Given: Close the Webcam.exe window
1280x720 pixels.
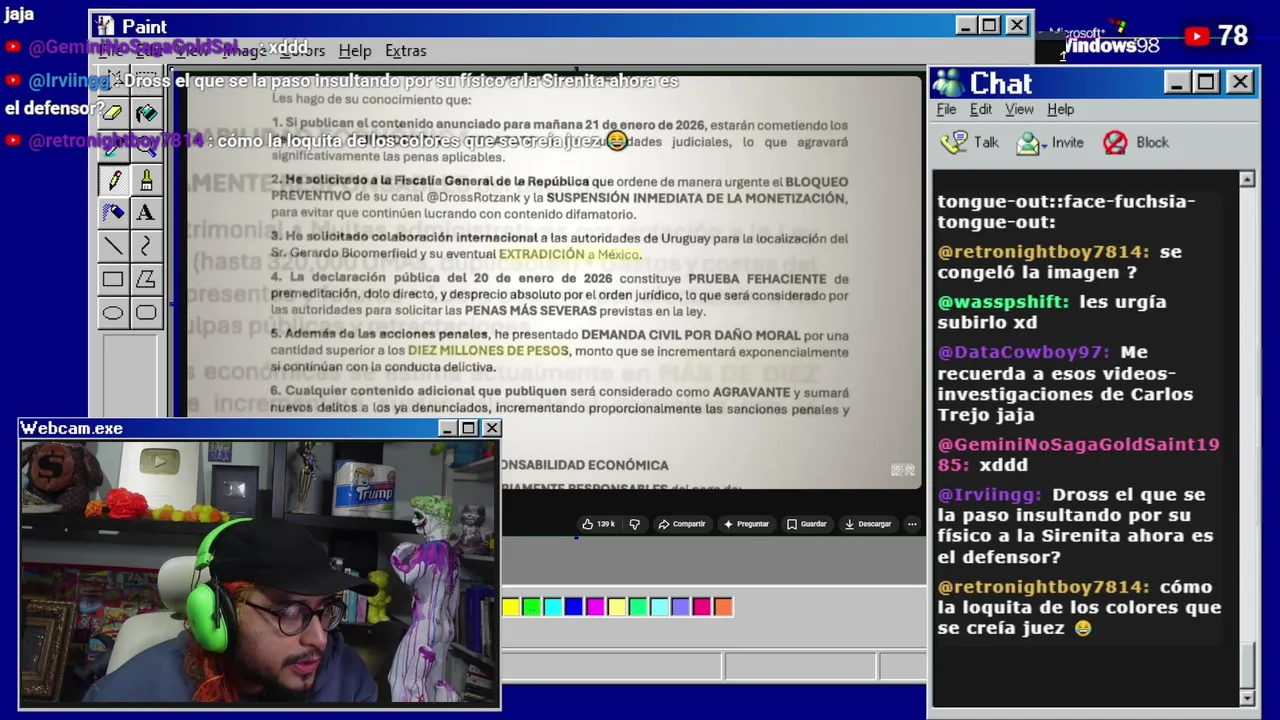Looking at the screenshot, I should pyautogui.click(x=492, y=428).
